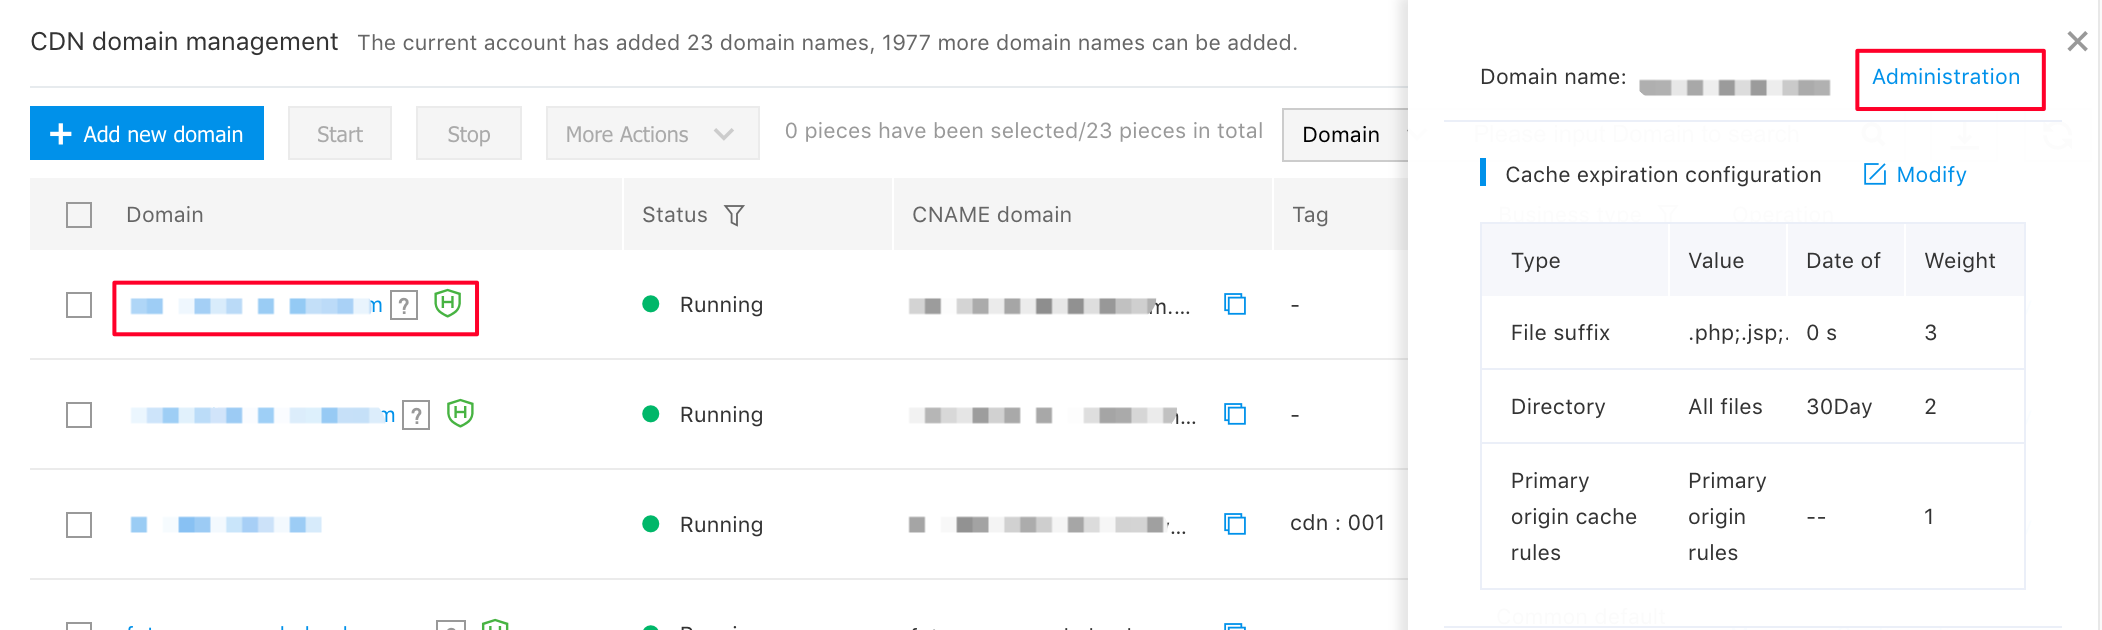The height and width of the screenshot is (630, 2102).
Task: Click the Add new domain button
Action: [147, 133]
